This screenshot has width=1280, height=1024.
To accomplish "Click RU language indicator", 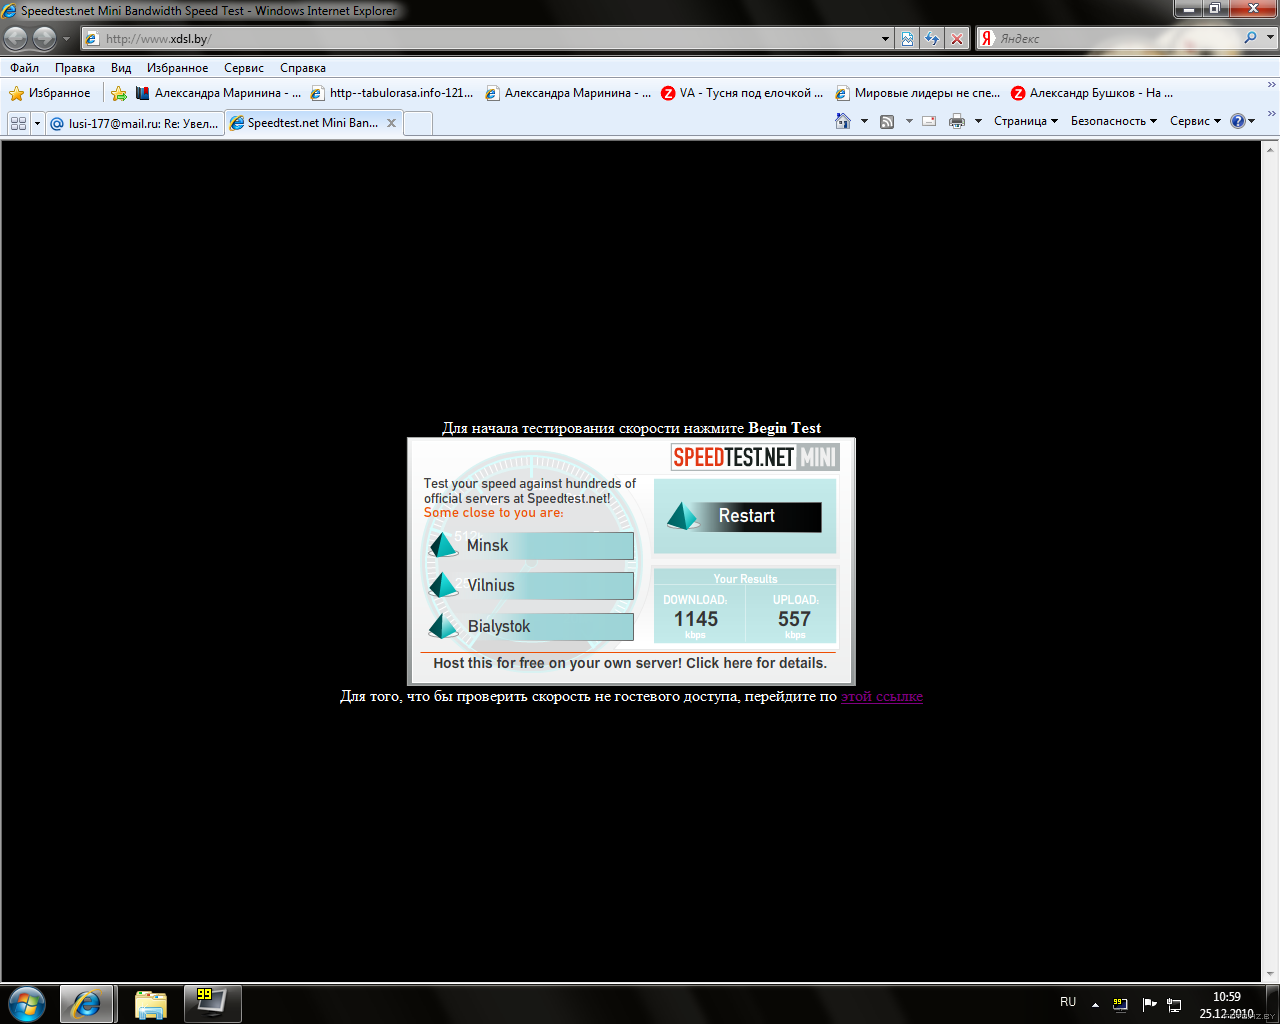I will pyautogui.click(x=1068, y=1002).
